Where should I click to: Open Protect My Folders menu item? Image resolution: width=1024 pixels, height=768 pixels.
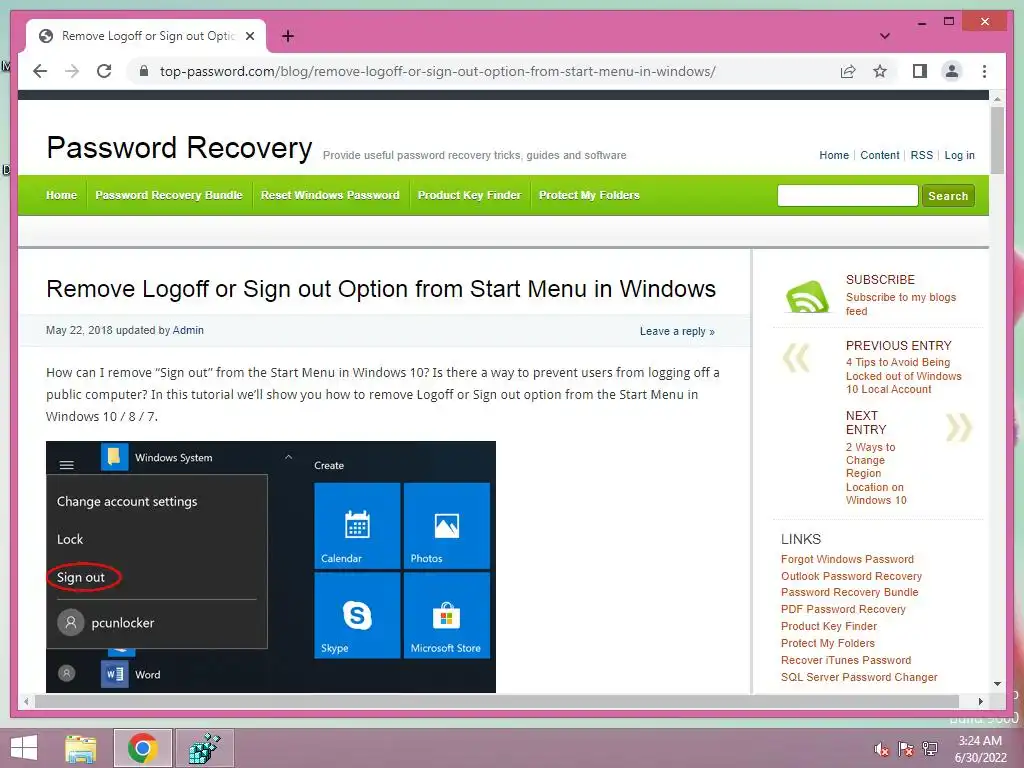[589, 195]
